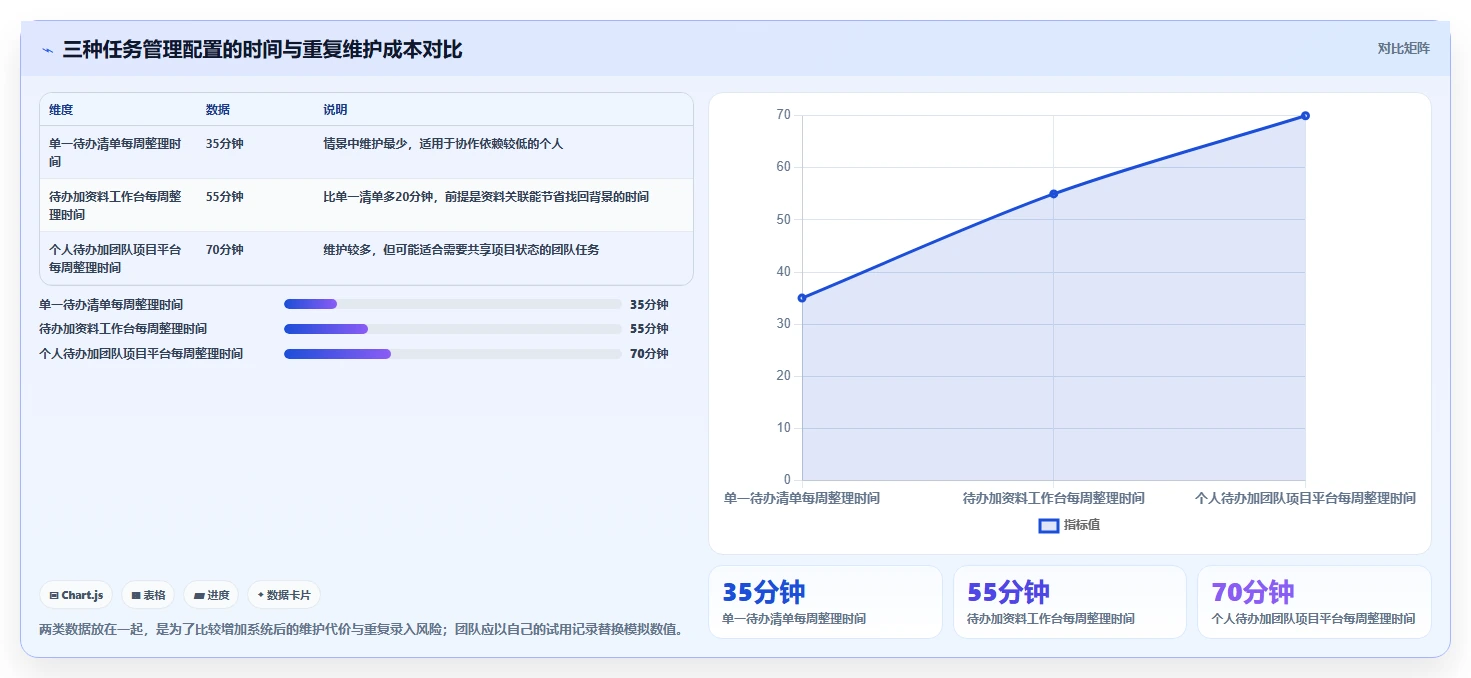Click x-axis label 个人待办加团队项目平台每周整理时间
This screenshot has width=1471, height=678.
click(x=1305, y=498)
